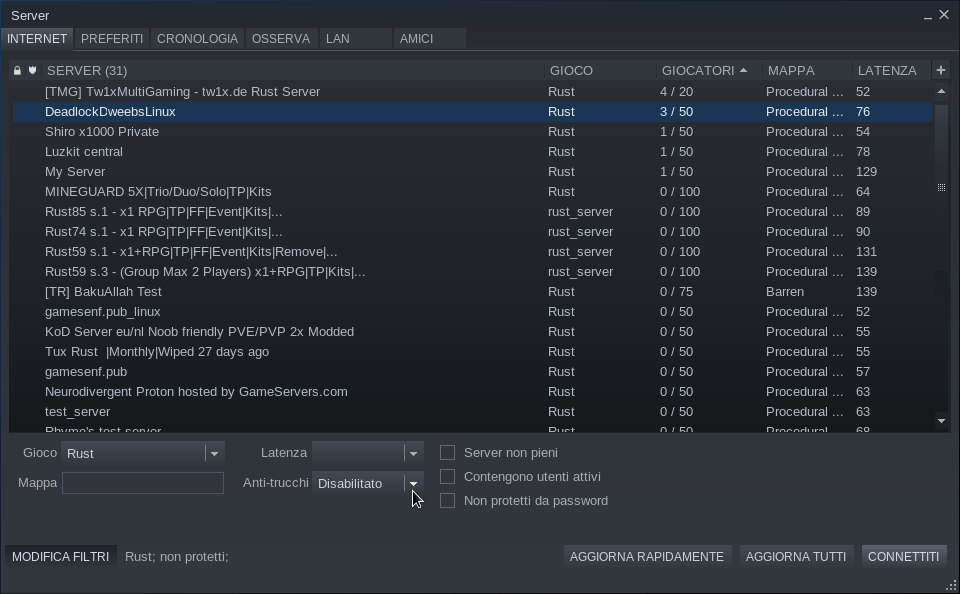Screen dimensions: 960x594
Task: Select test_server row
Action: point(472,412)
